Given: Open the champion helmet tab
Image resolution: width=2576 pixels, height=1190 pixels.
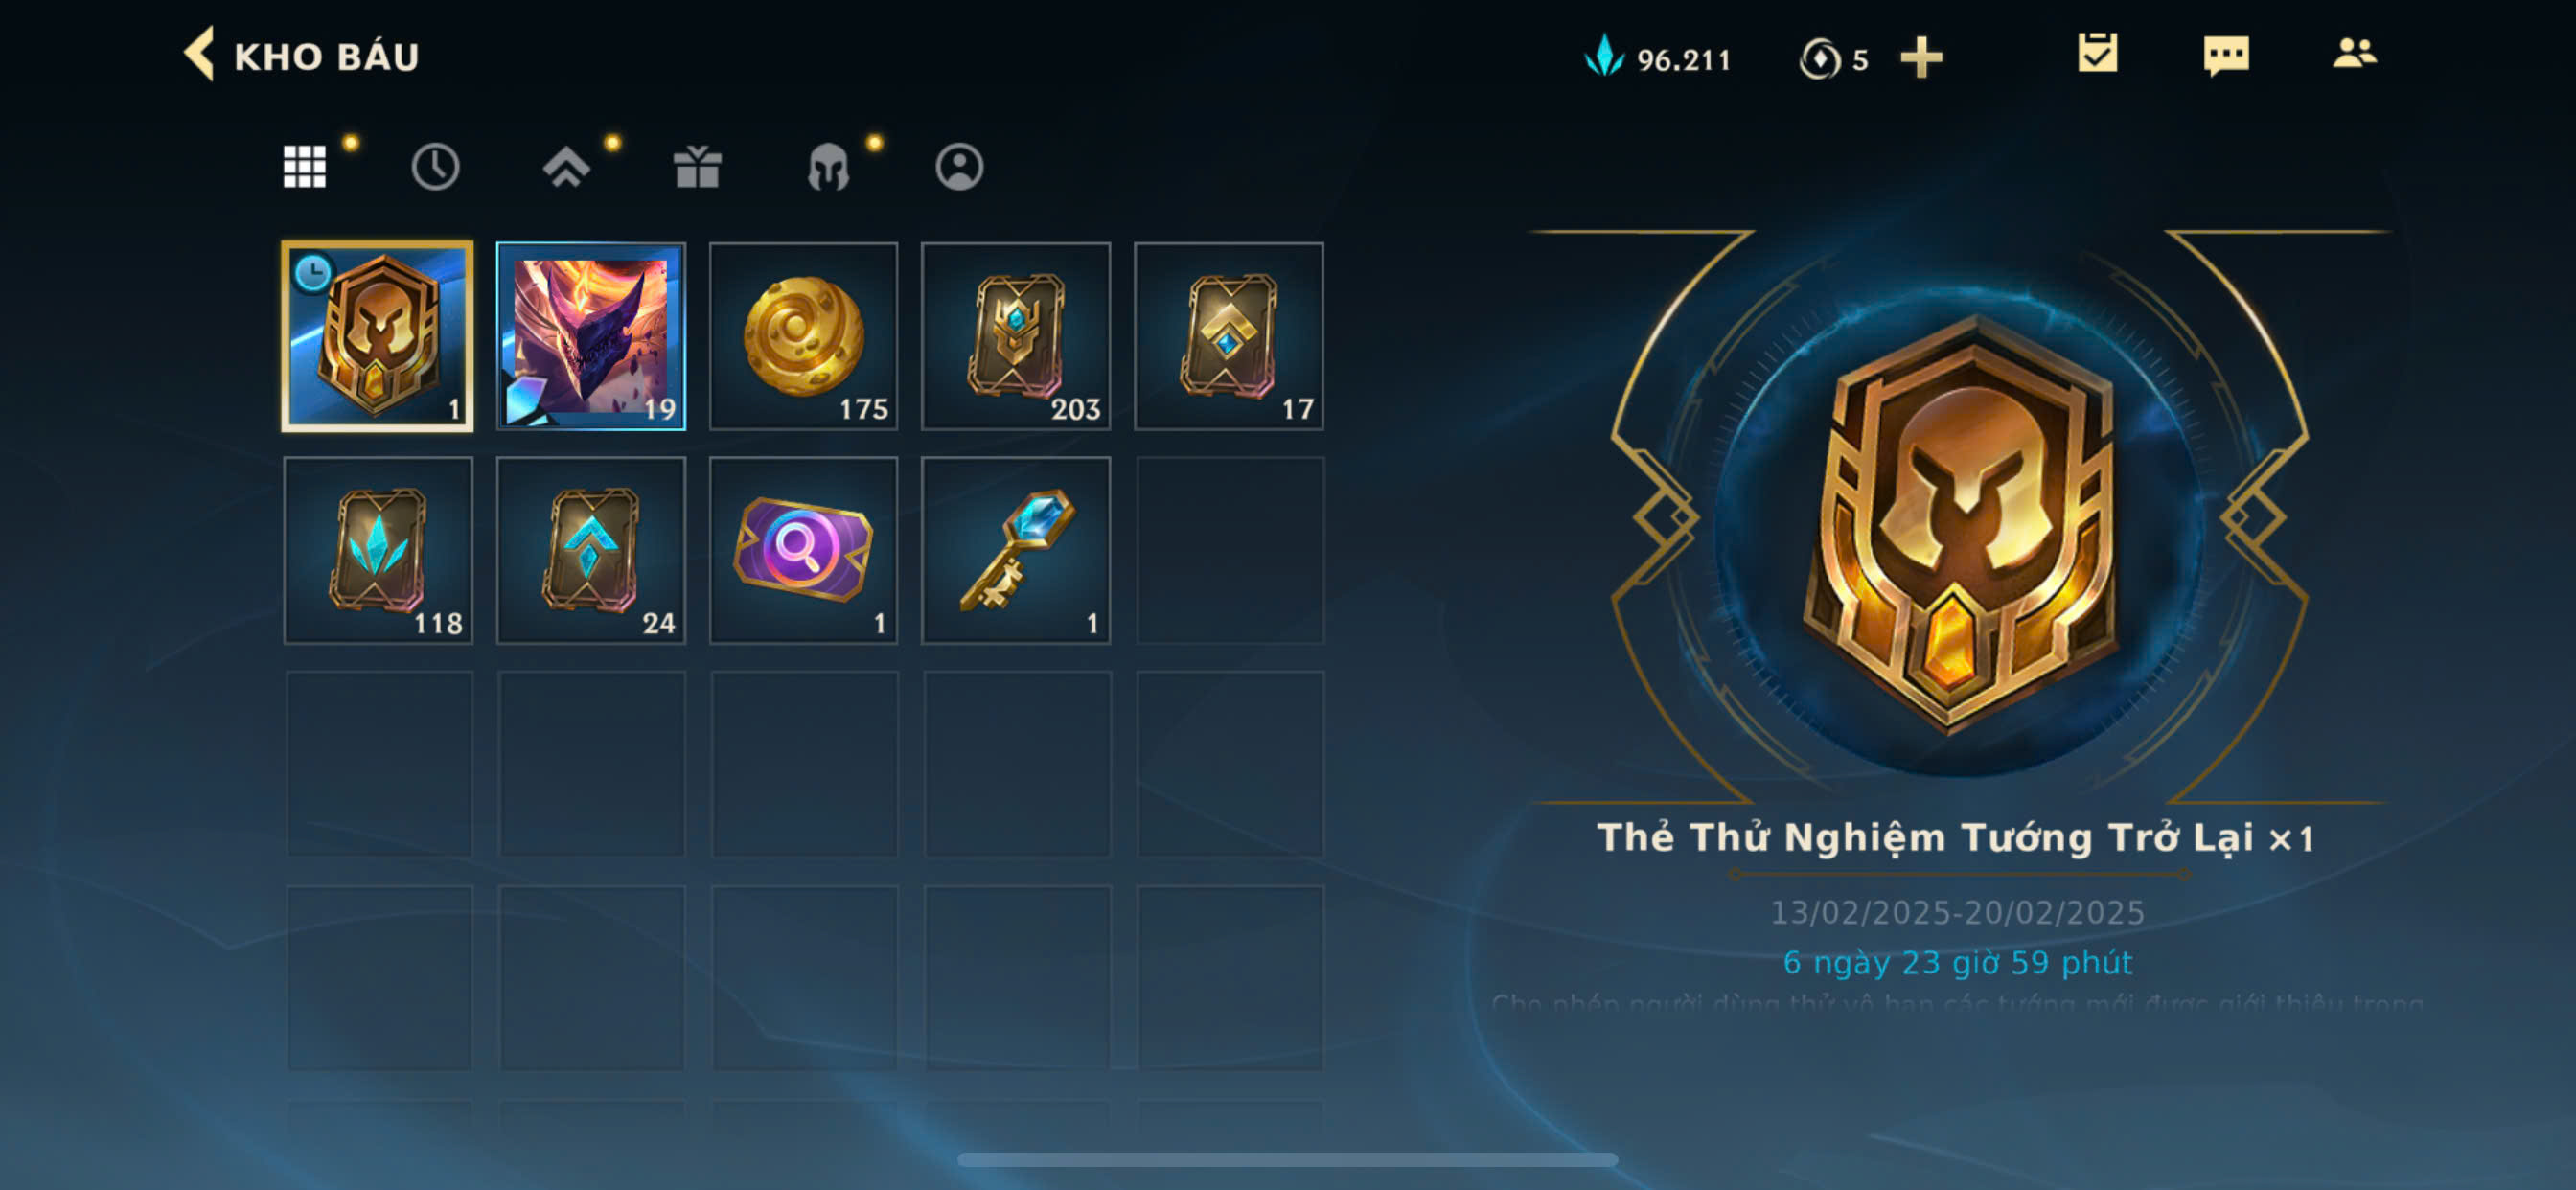Looking at the screenshot, I should [828, 167].
